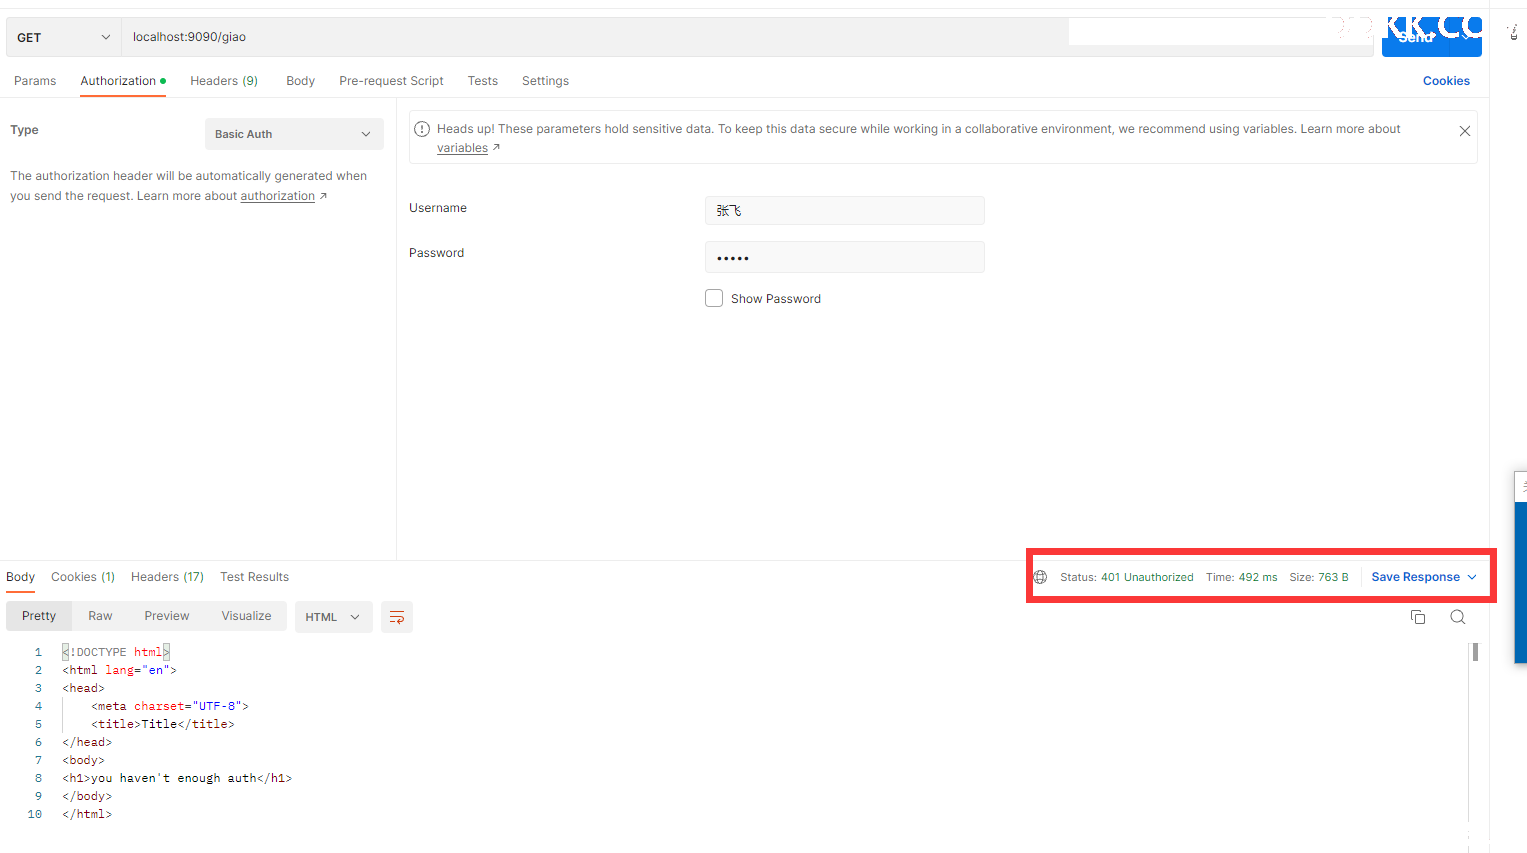Click the Status: 401 Unauthorized text

[1127, 577]
